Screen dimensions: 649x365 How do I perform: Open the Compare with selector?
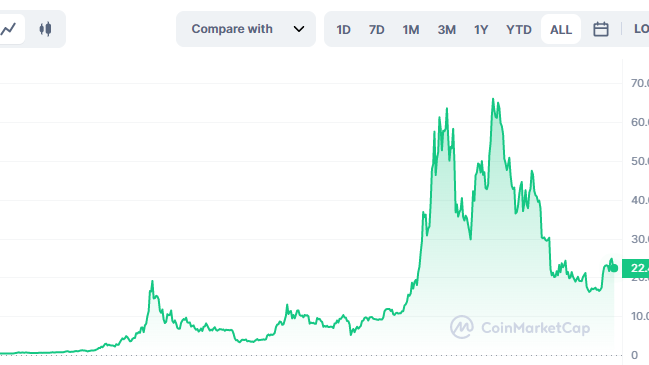click(x=246, y=29)
